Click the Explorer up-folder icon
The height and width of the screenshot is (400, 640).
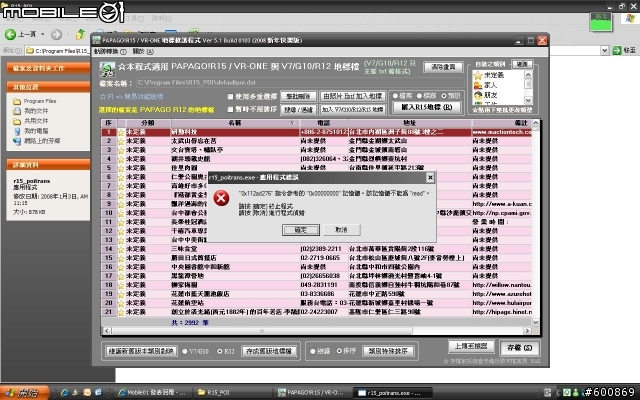80,34
